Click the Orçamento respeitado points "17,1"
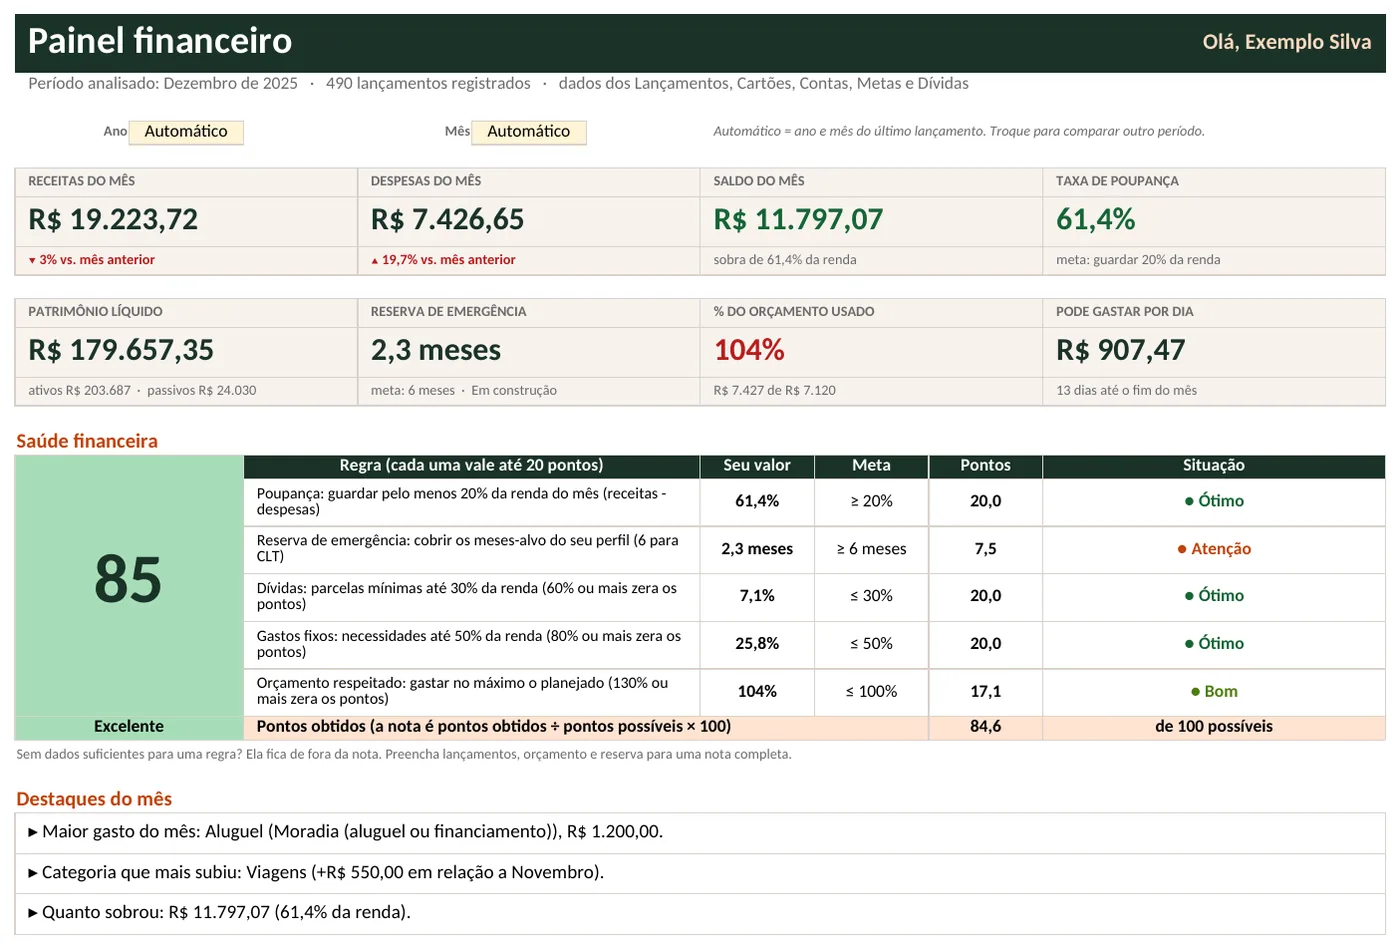 coord(986,692)
